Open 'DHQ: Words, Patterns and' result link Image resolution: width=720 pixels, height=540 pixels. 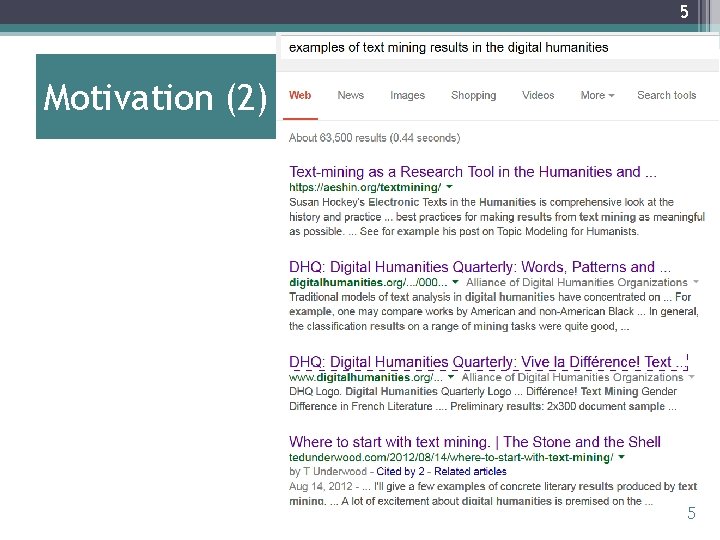[480, 267]
